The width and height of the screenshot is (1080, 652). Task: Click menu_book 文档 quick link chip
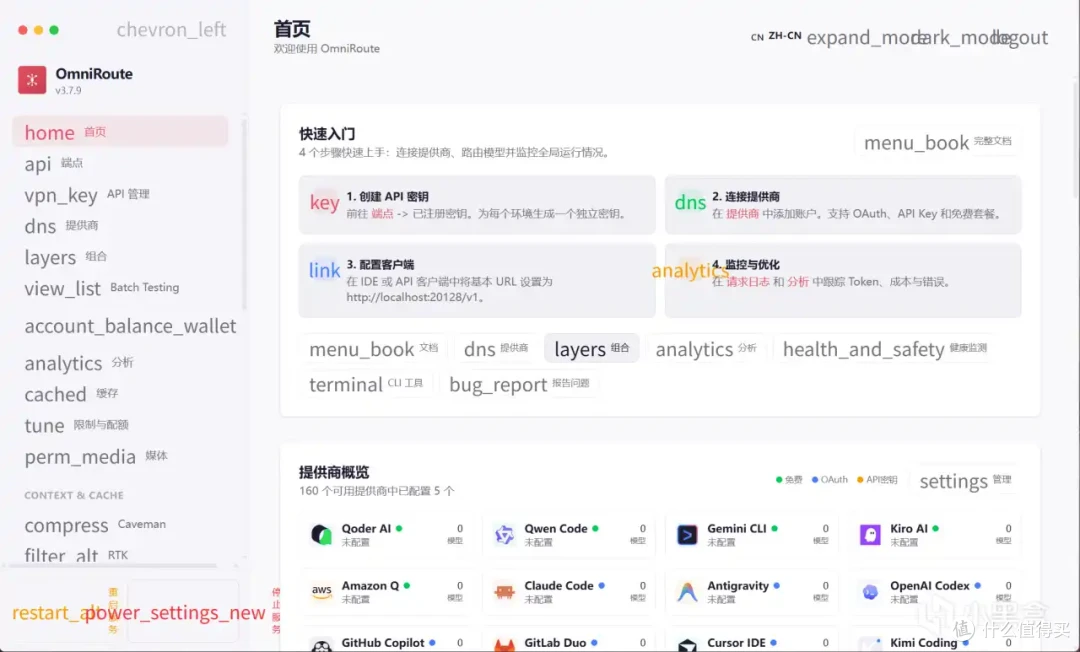373,348
